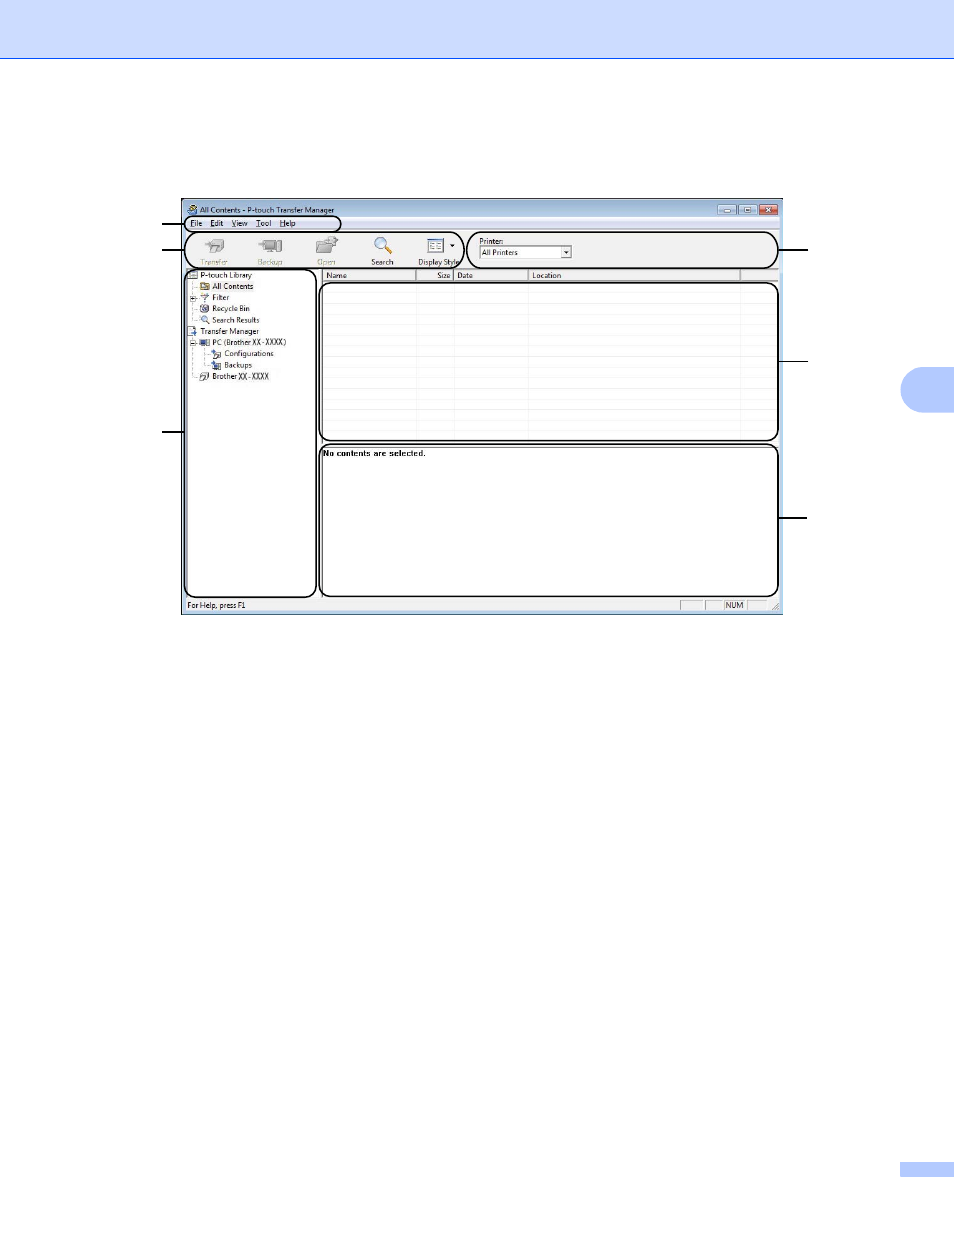Click the Search Results magnifier icon in tree
Image resolution: width=954 pixels, height=1235 pixels.
point(205,320)
